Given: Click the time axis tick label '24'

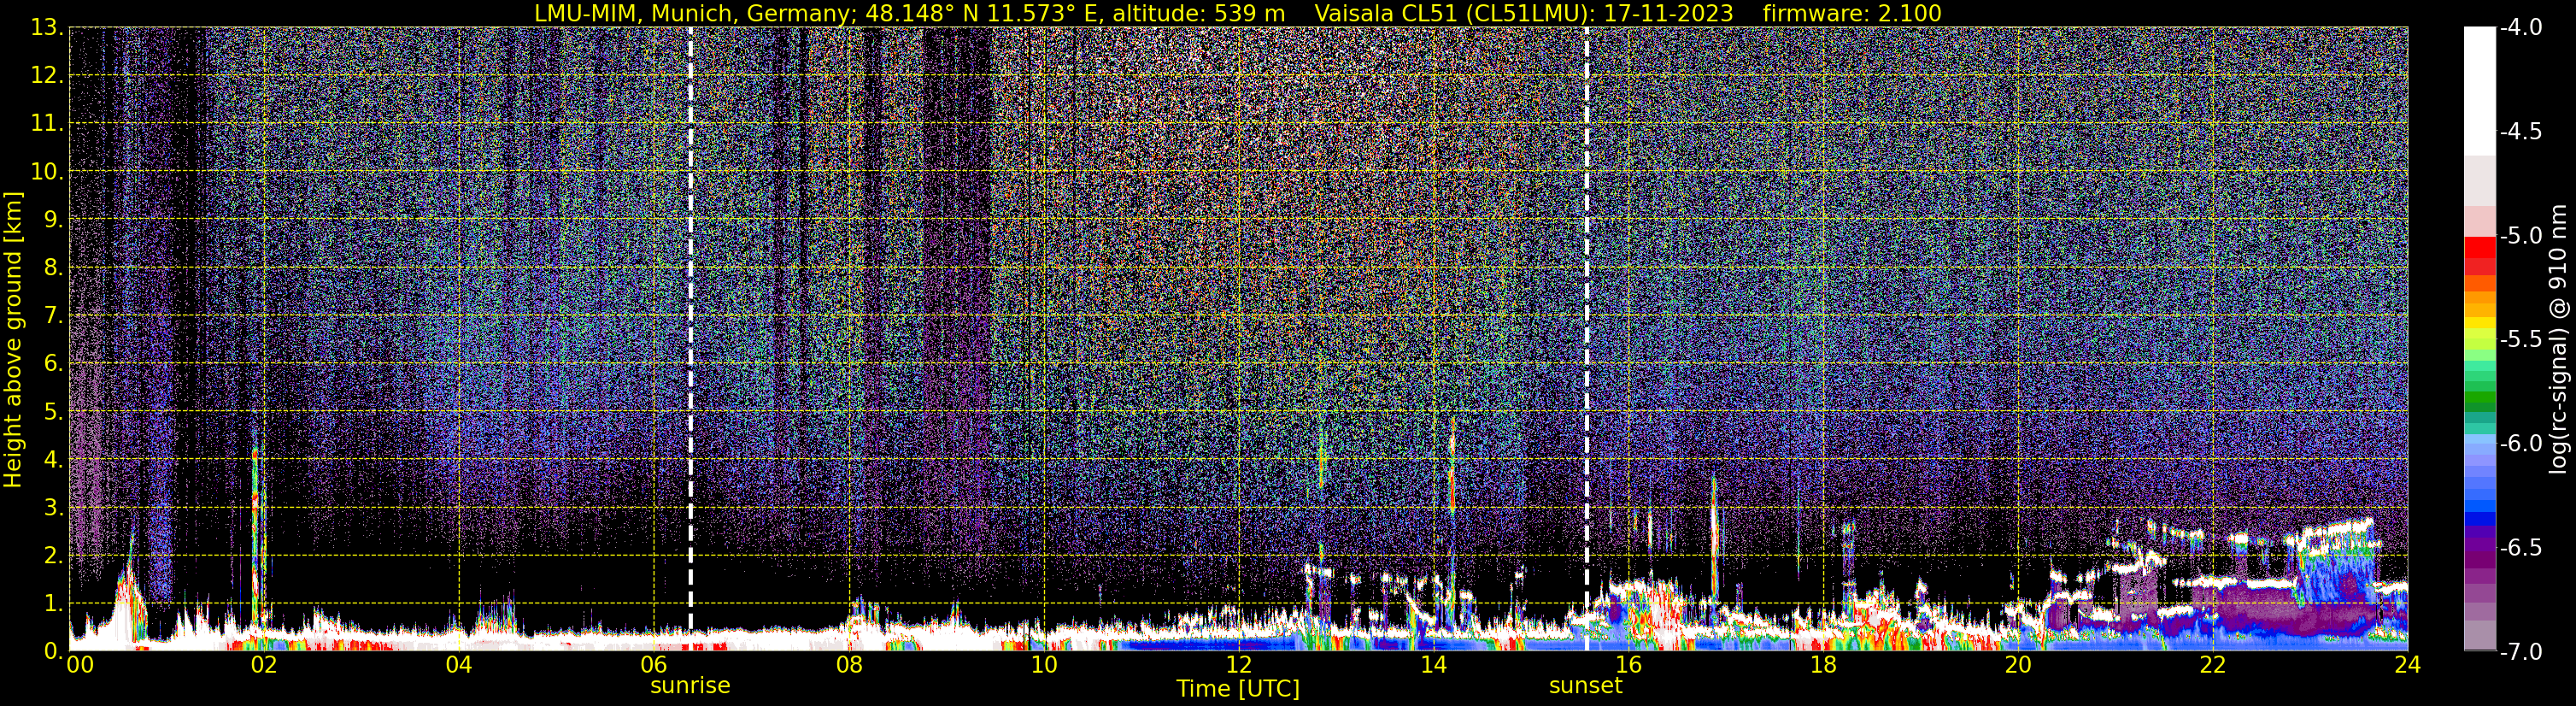Looking at the screenshot, I should (x=2407, y=665).
